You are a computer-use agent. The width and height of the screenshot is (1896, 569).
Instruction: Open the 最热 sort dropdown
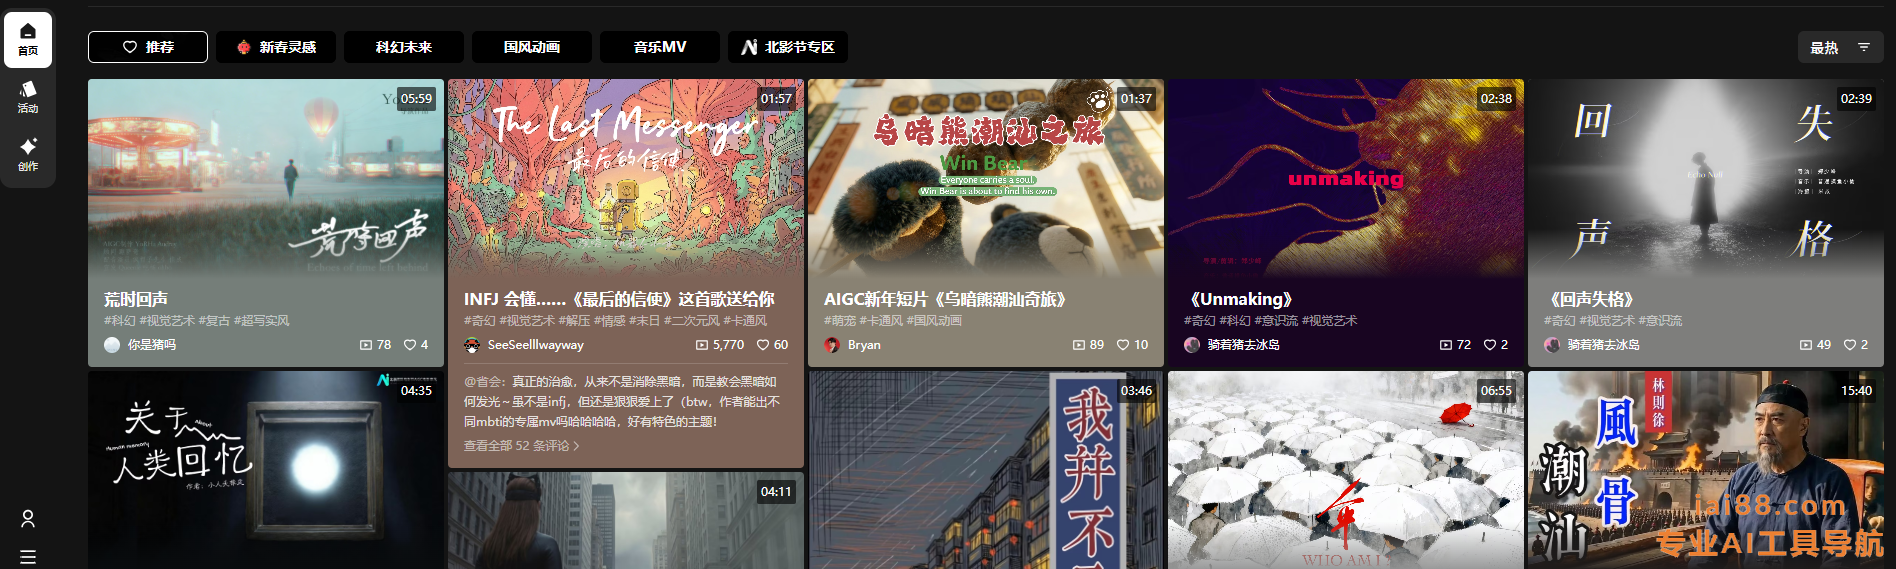pos(1839,47)
